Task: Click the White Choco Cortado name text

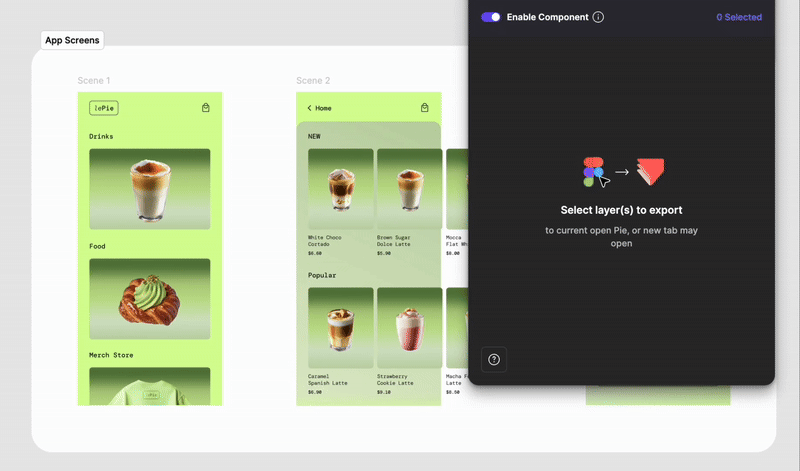Action: (324, 241)
